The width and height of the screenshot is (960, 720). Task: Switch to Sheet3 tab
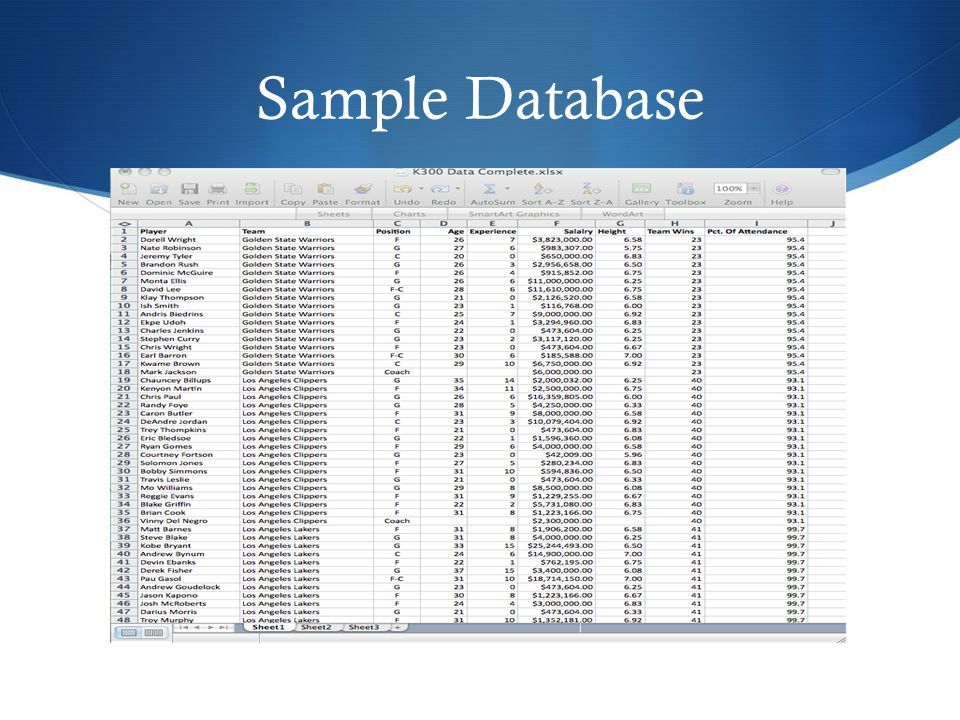[x=364, y=628]
